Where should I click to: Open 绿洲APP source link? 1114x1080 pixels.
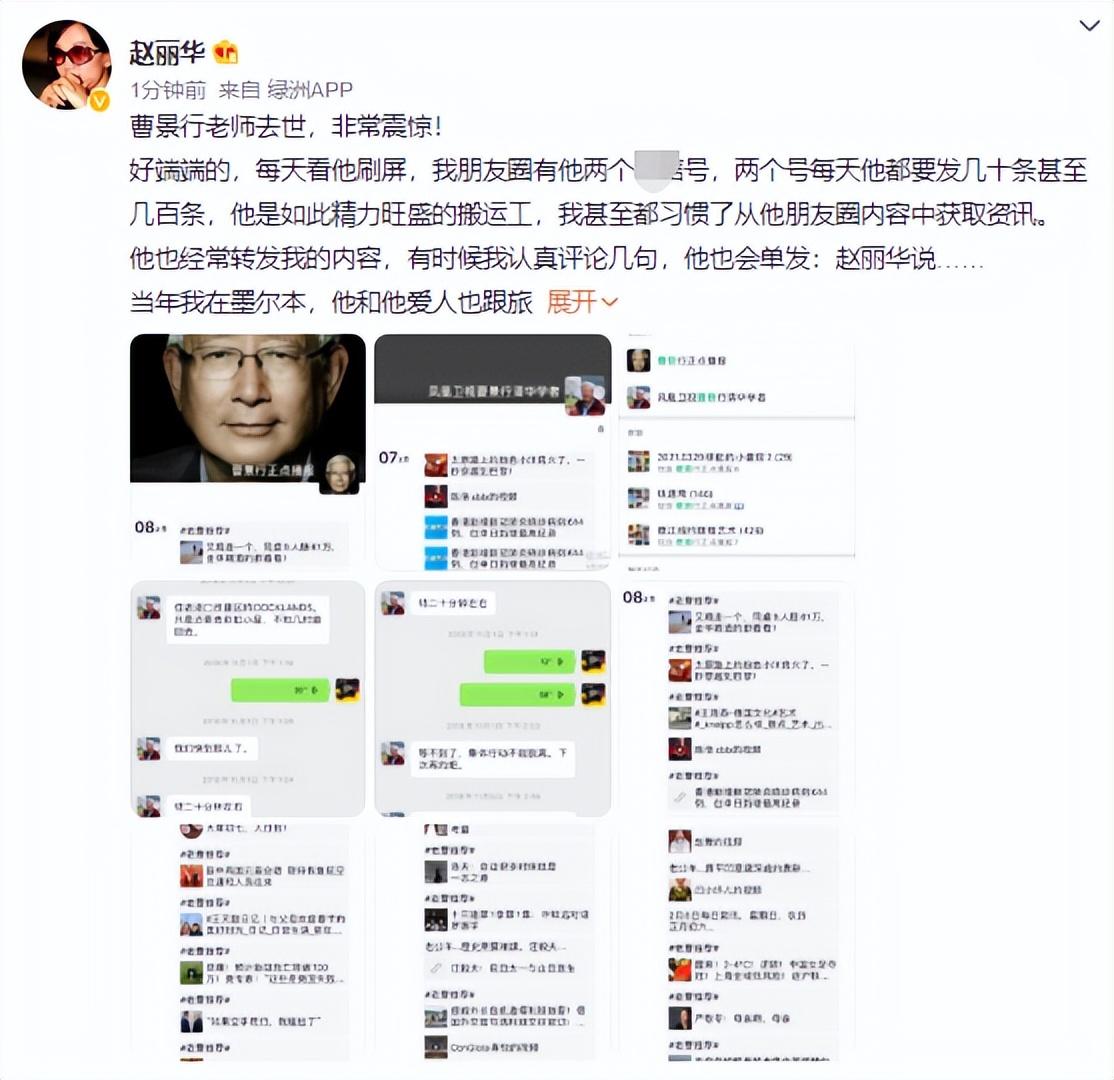310,90
